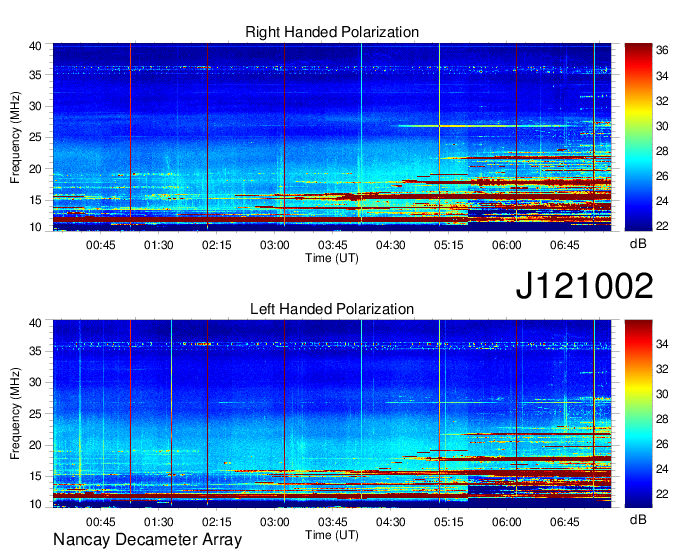The height and width of the screenshot is (552, 680).
Task: Click the 10 MHz label on the bottom plot
Action: point(35,504)
